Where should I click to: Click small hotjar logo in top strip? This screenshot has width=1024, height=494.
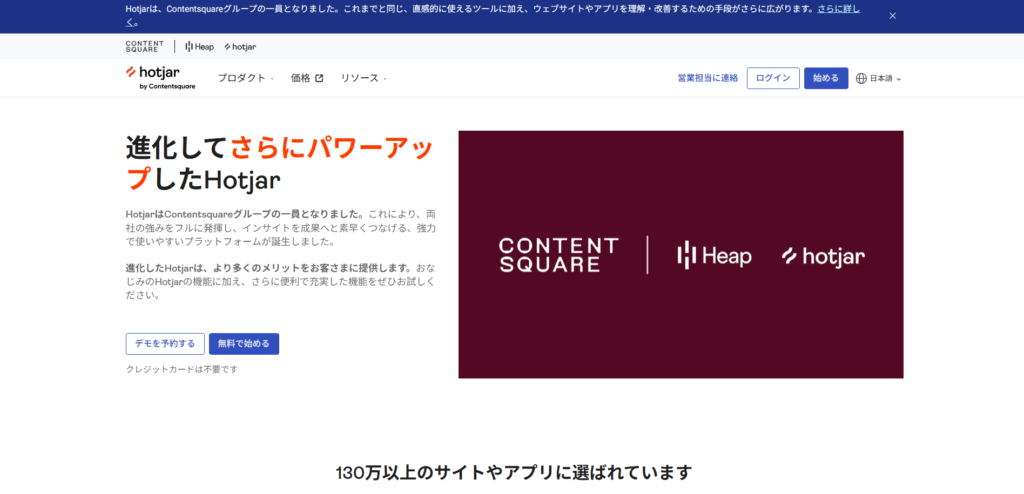click(x=240, y=47)
